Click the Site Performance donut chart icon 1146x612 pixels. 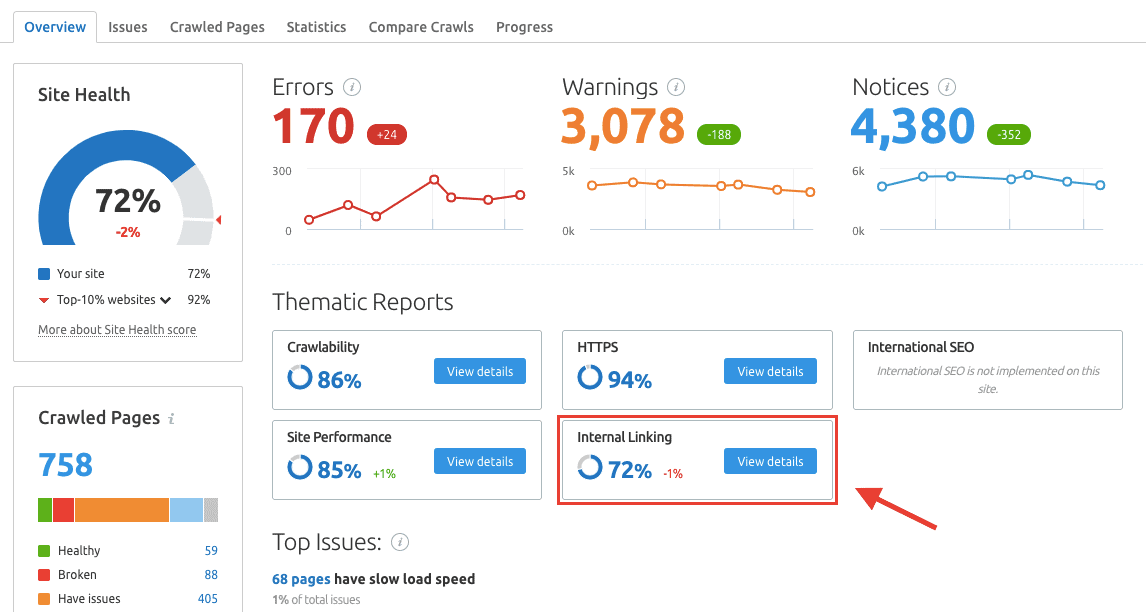[299, 468]
